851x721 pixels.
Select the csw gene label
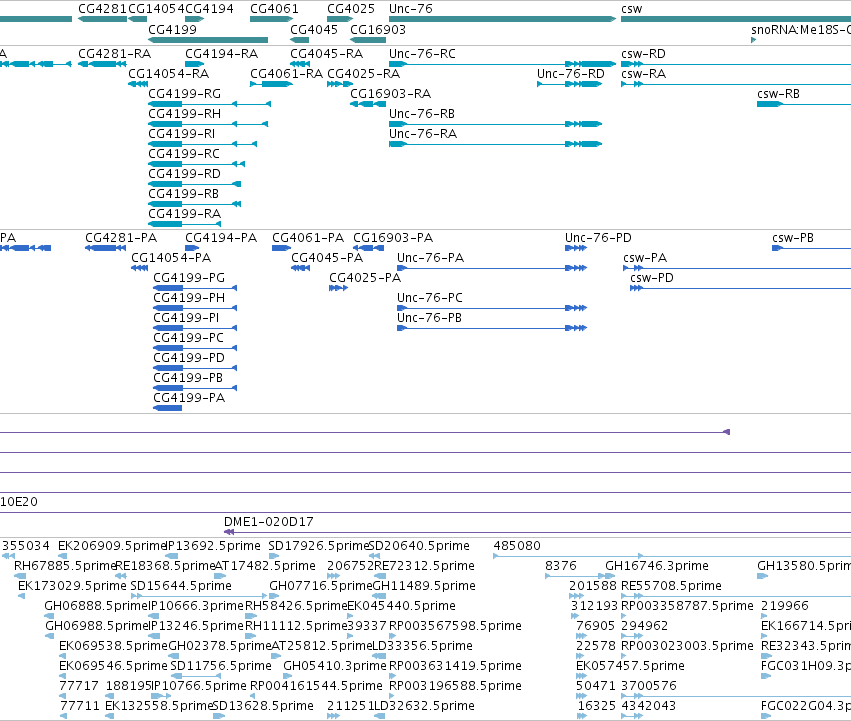coord(632,9)
